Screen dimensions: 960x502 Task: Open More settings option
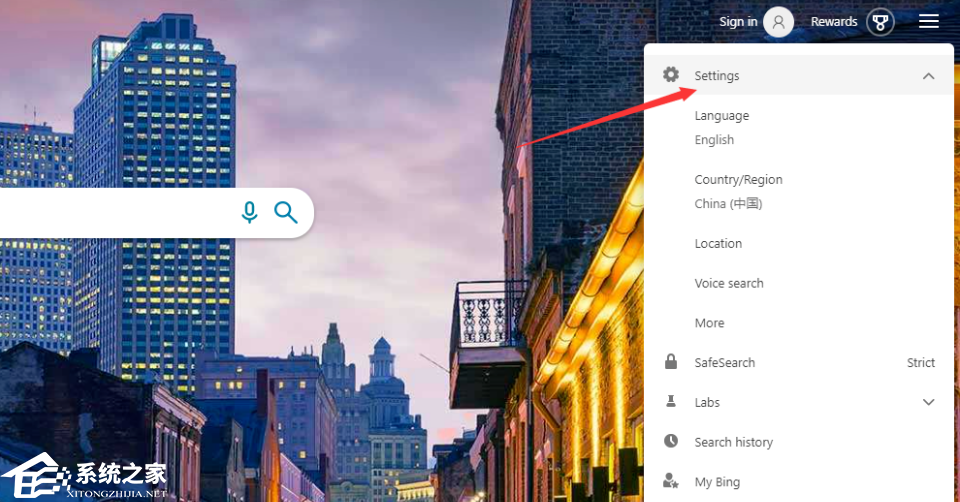tap(709, 323)
